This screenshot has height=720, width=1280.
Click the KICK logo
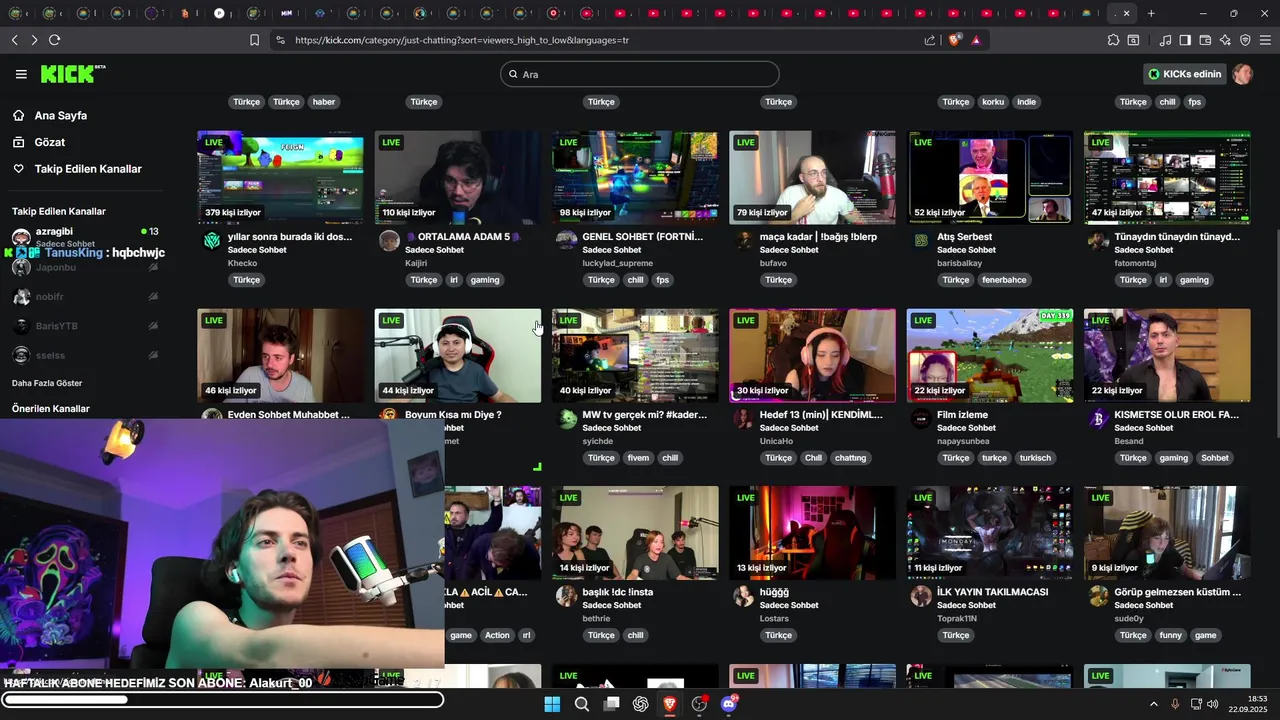[x=72, y=74]
